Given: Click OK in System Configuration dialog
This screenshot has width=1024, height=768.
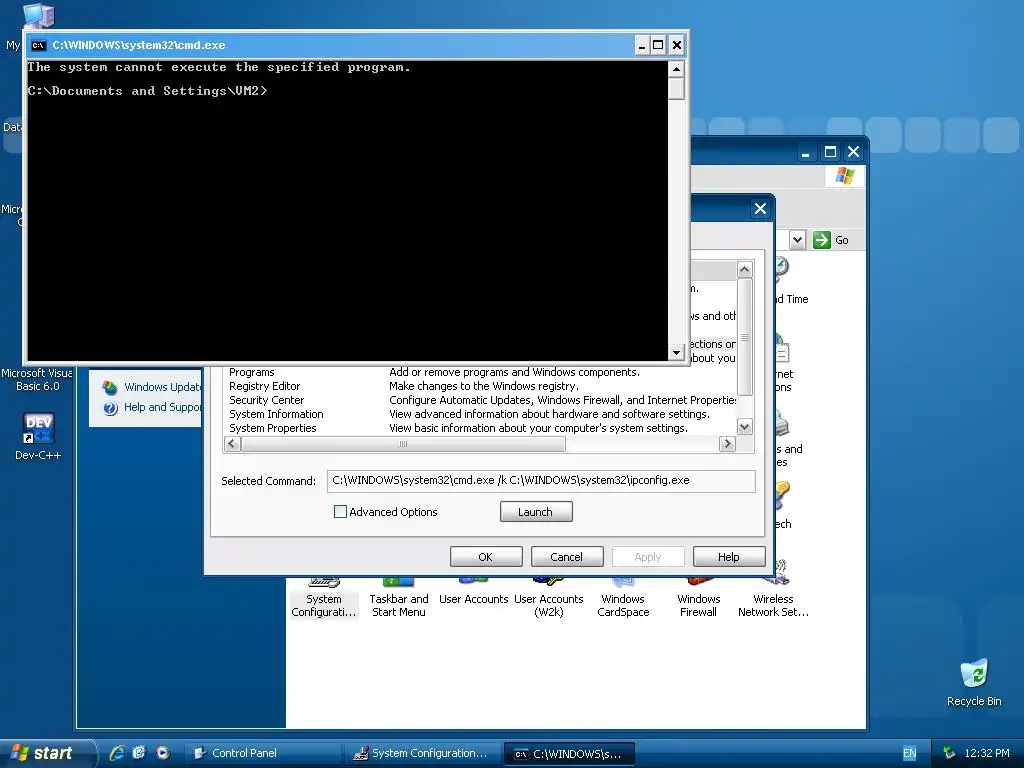Looking at the screenshot, I should [x=486, y=557].
